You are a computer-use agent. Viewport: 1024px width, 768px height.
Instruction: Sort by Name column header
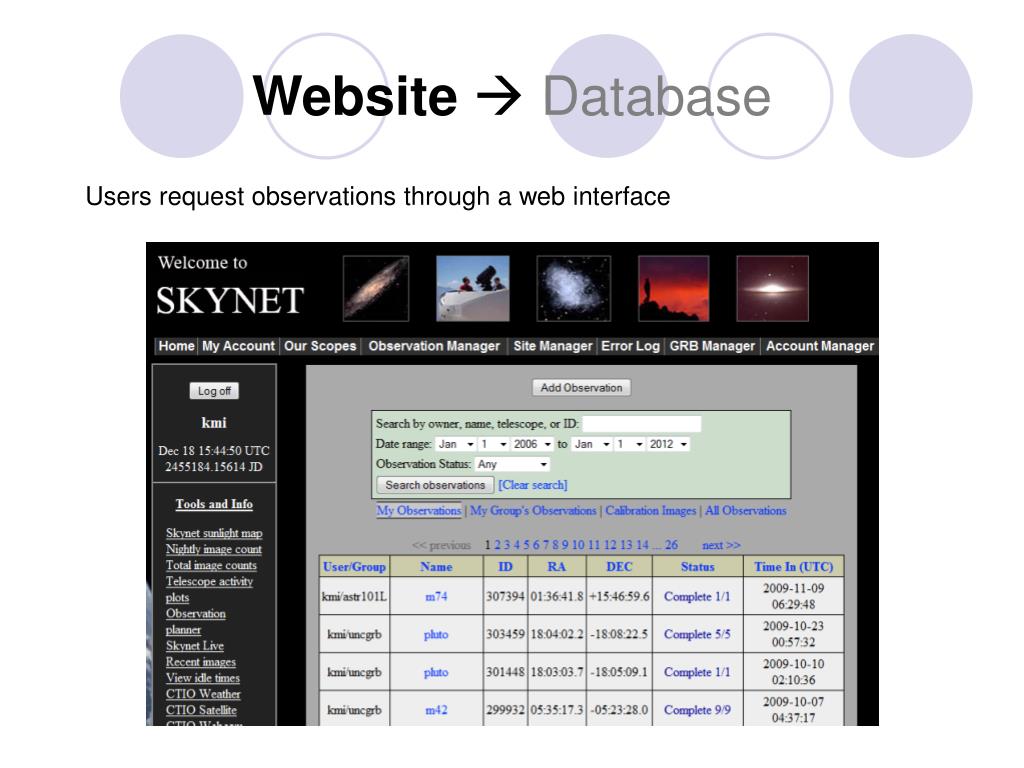click(436, 567)
